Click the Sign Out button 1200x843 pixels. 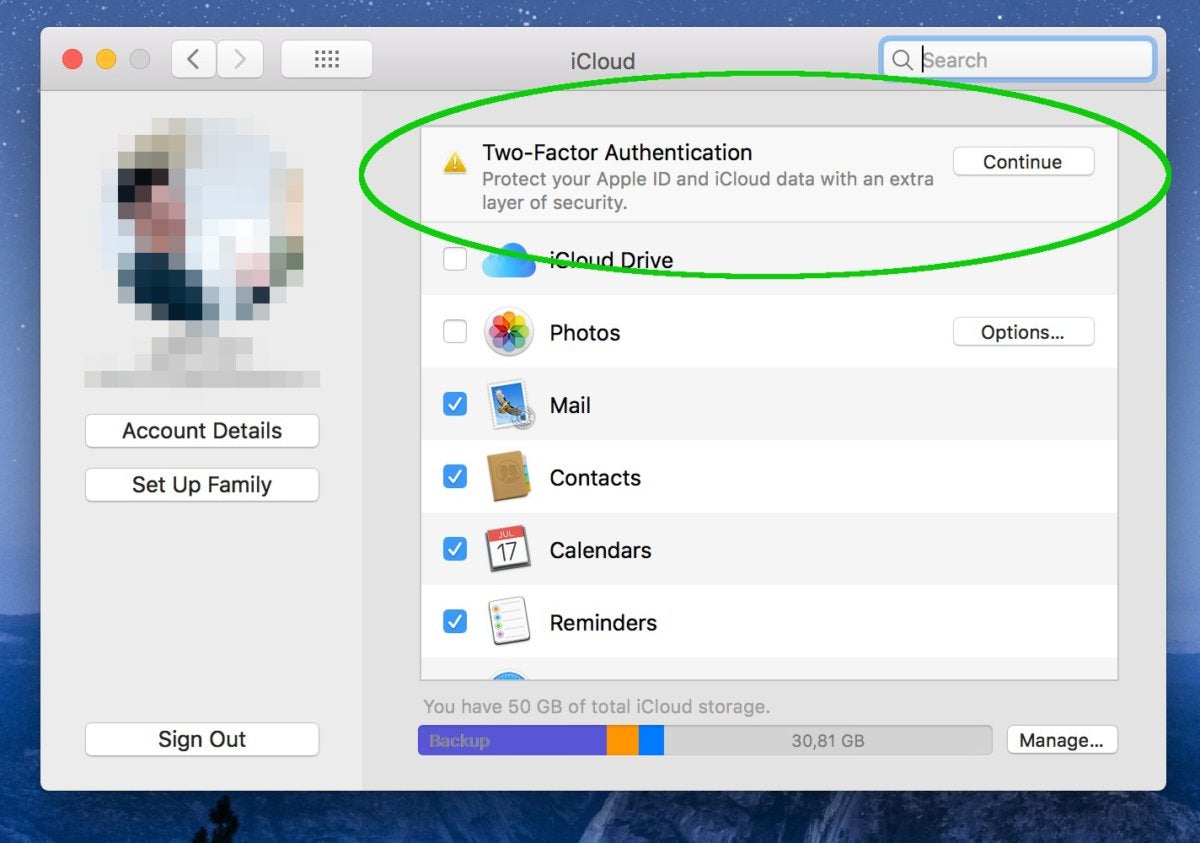pos(202,740)
